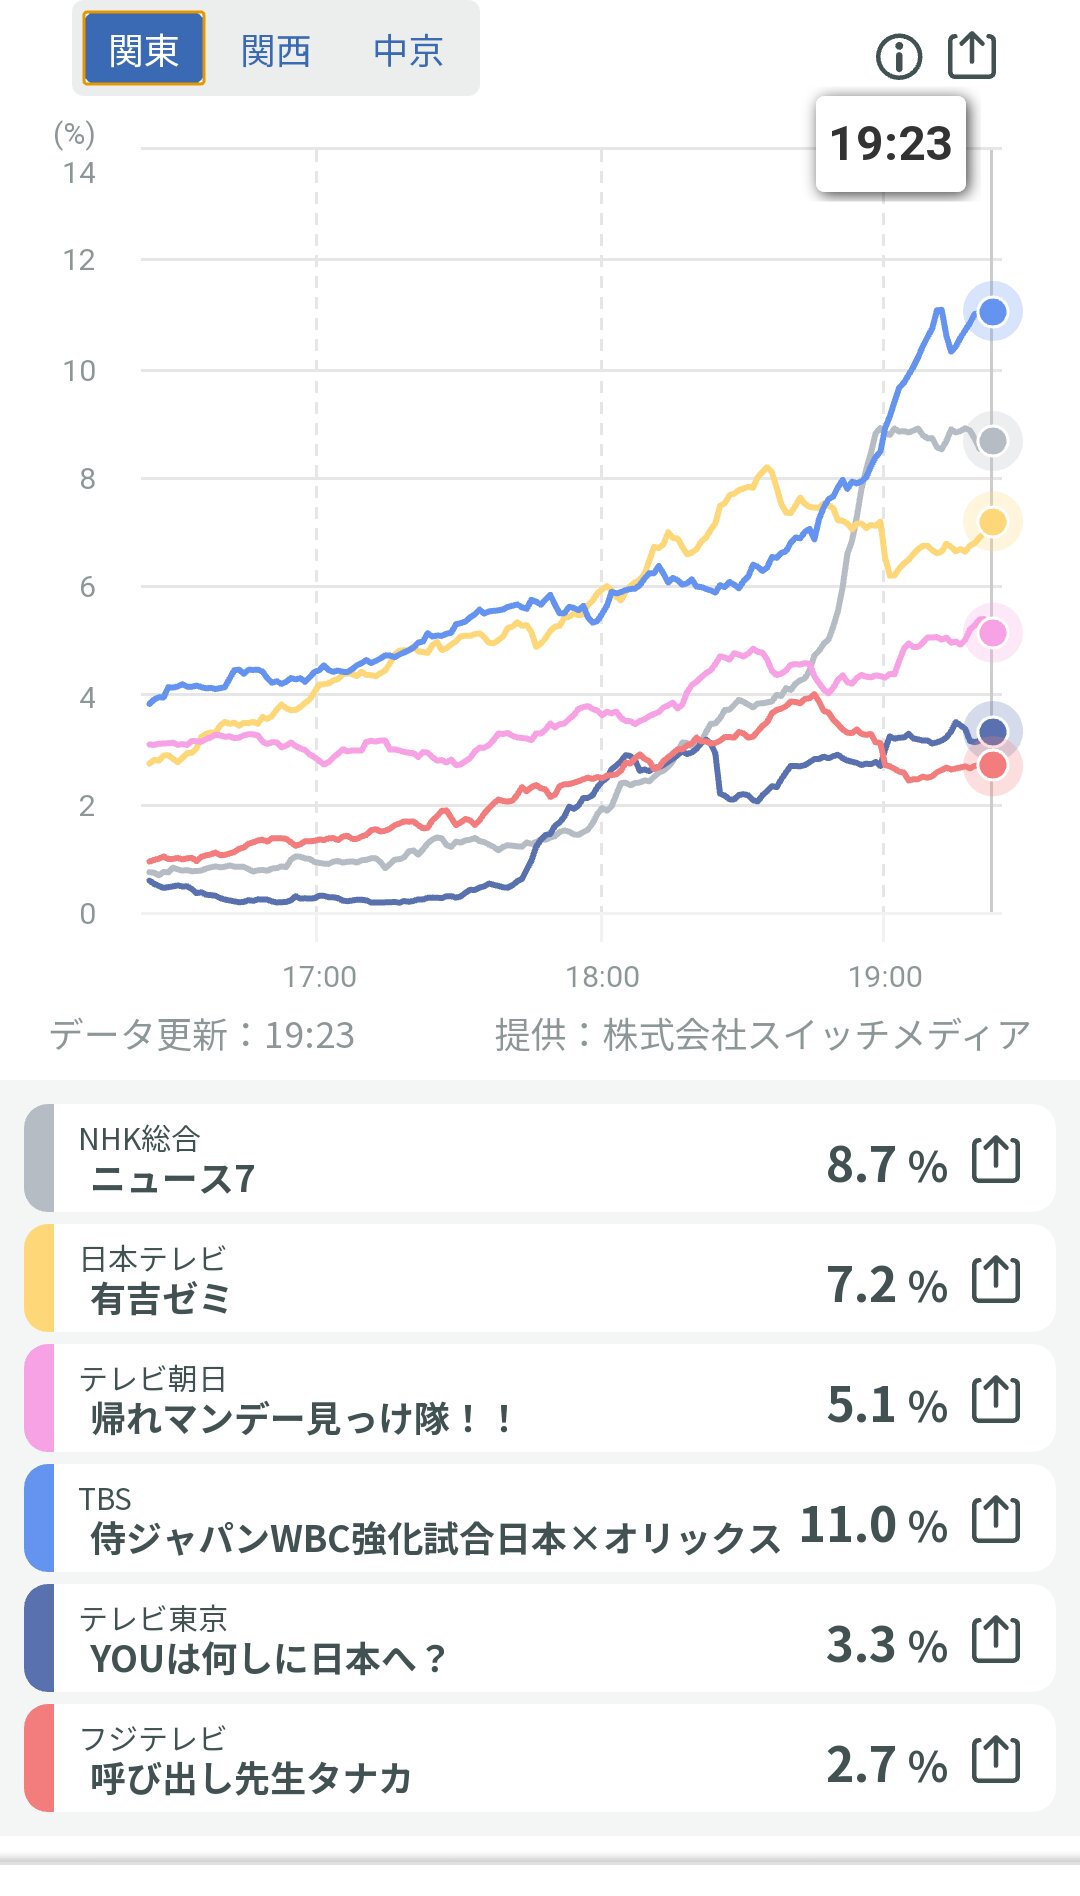1080x1896 pixels.
Task: Click the gray NHK data point on chart
Action: (x=992, y=441)
